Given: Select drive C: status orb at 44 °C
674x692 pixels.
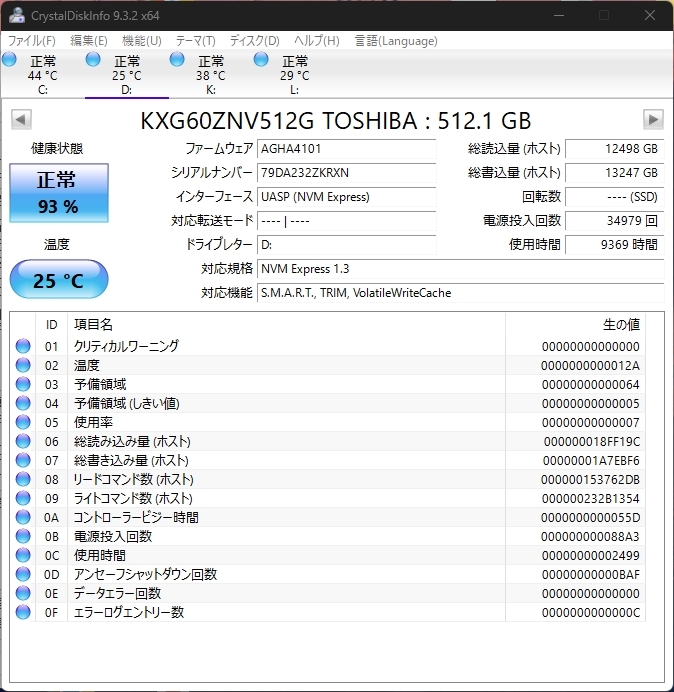Looking at the screenshot, I should (10, 61).
